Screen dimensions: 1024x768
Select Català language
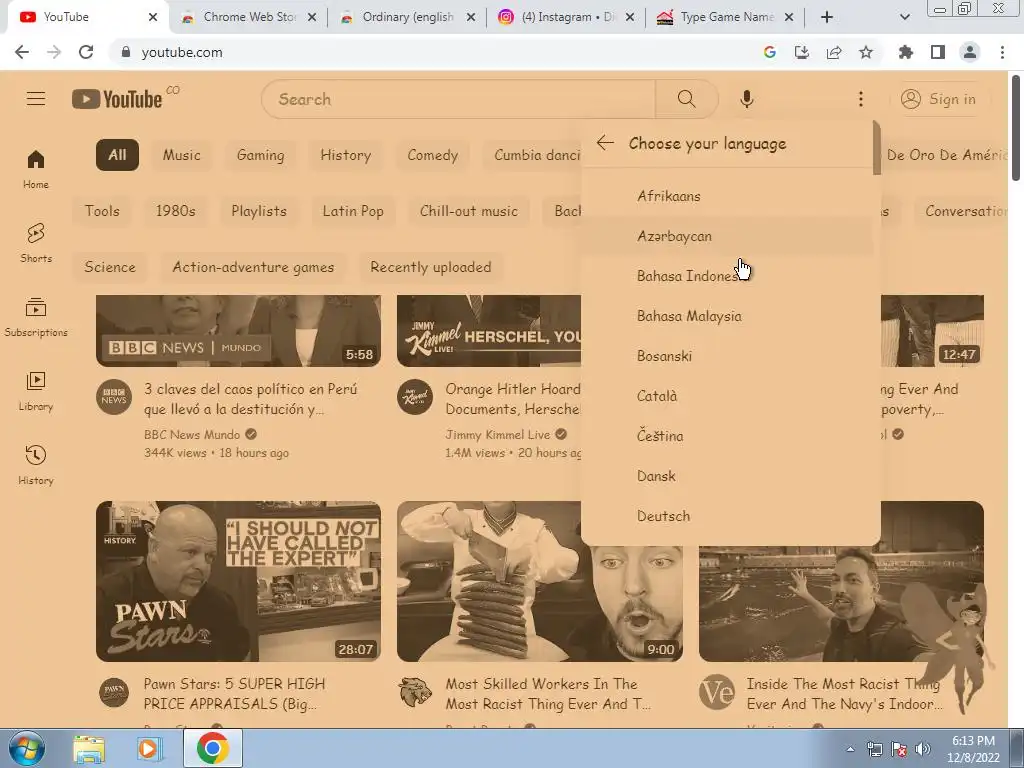click(727, 396)
